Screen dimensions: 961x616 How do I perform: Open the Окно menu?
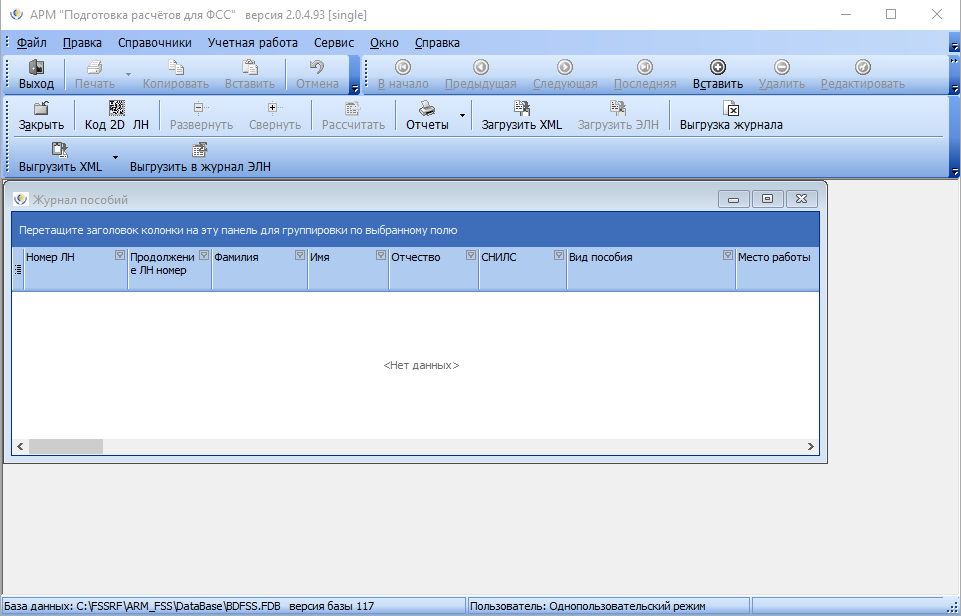pos(384,43)
